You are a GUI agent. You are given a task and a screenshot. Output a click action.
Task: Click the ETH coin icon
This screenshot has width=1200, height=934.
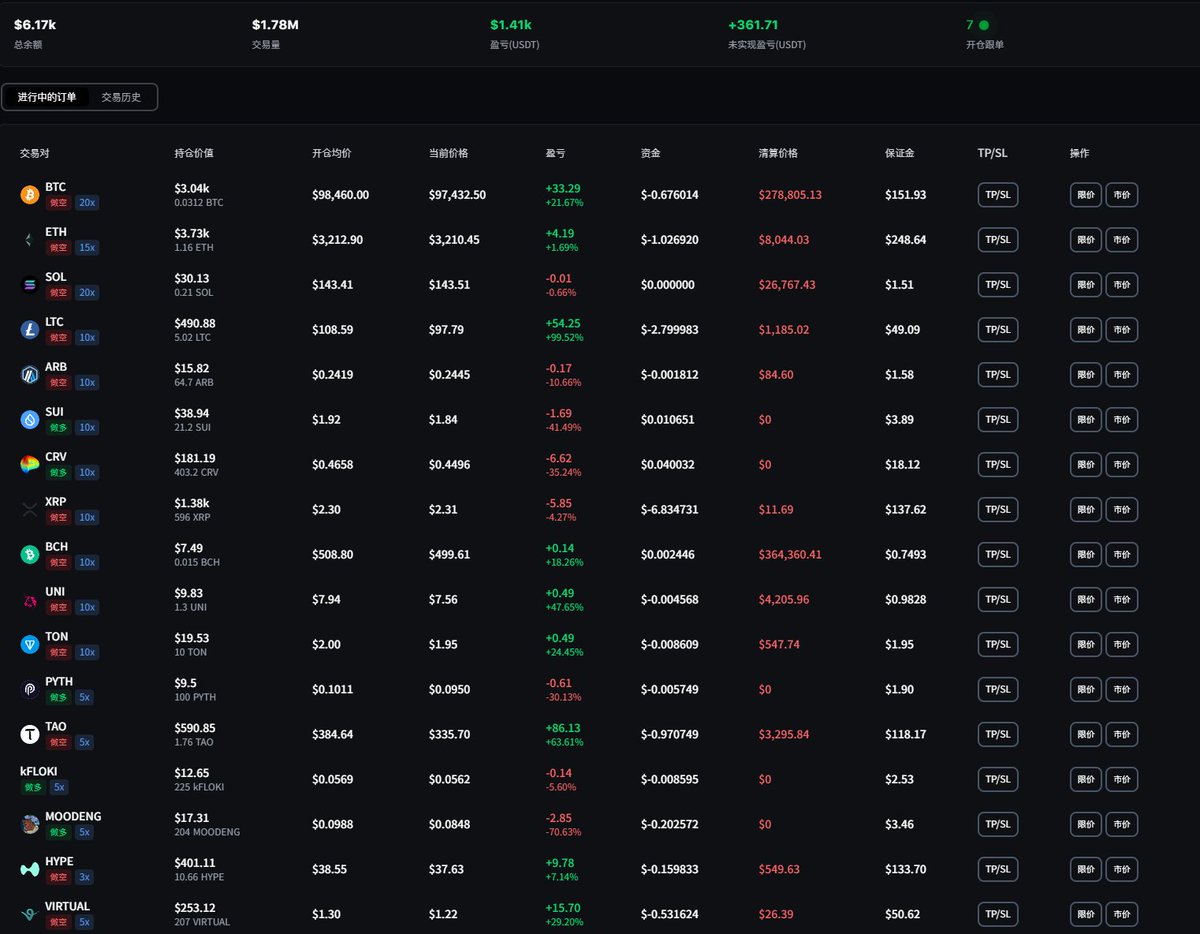pos(29,240)
